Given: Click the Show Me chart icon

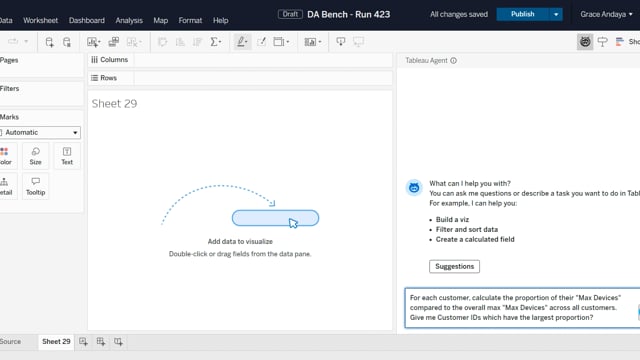Looking at the screenshot, I should click(620, 42).
